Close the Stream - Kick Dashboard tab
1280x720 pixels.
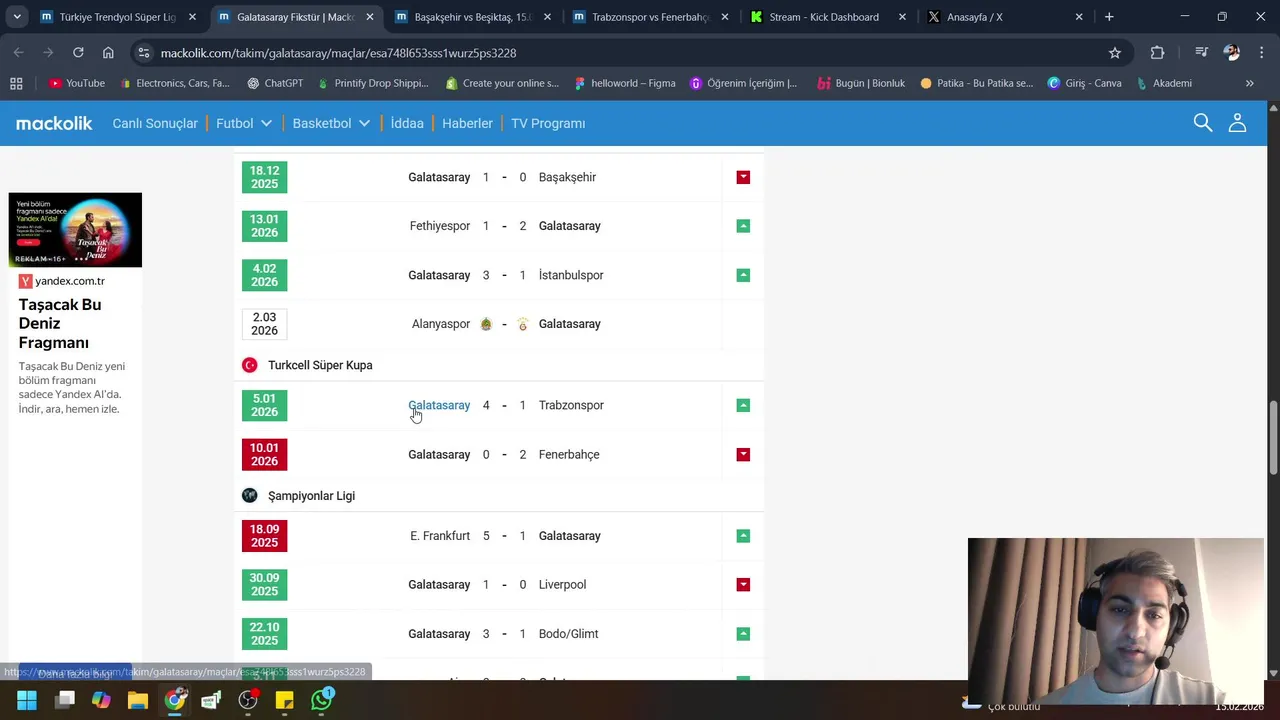[902, 17]
